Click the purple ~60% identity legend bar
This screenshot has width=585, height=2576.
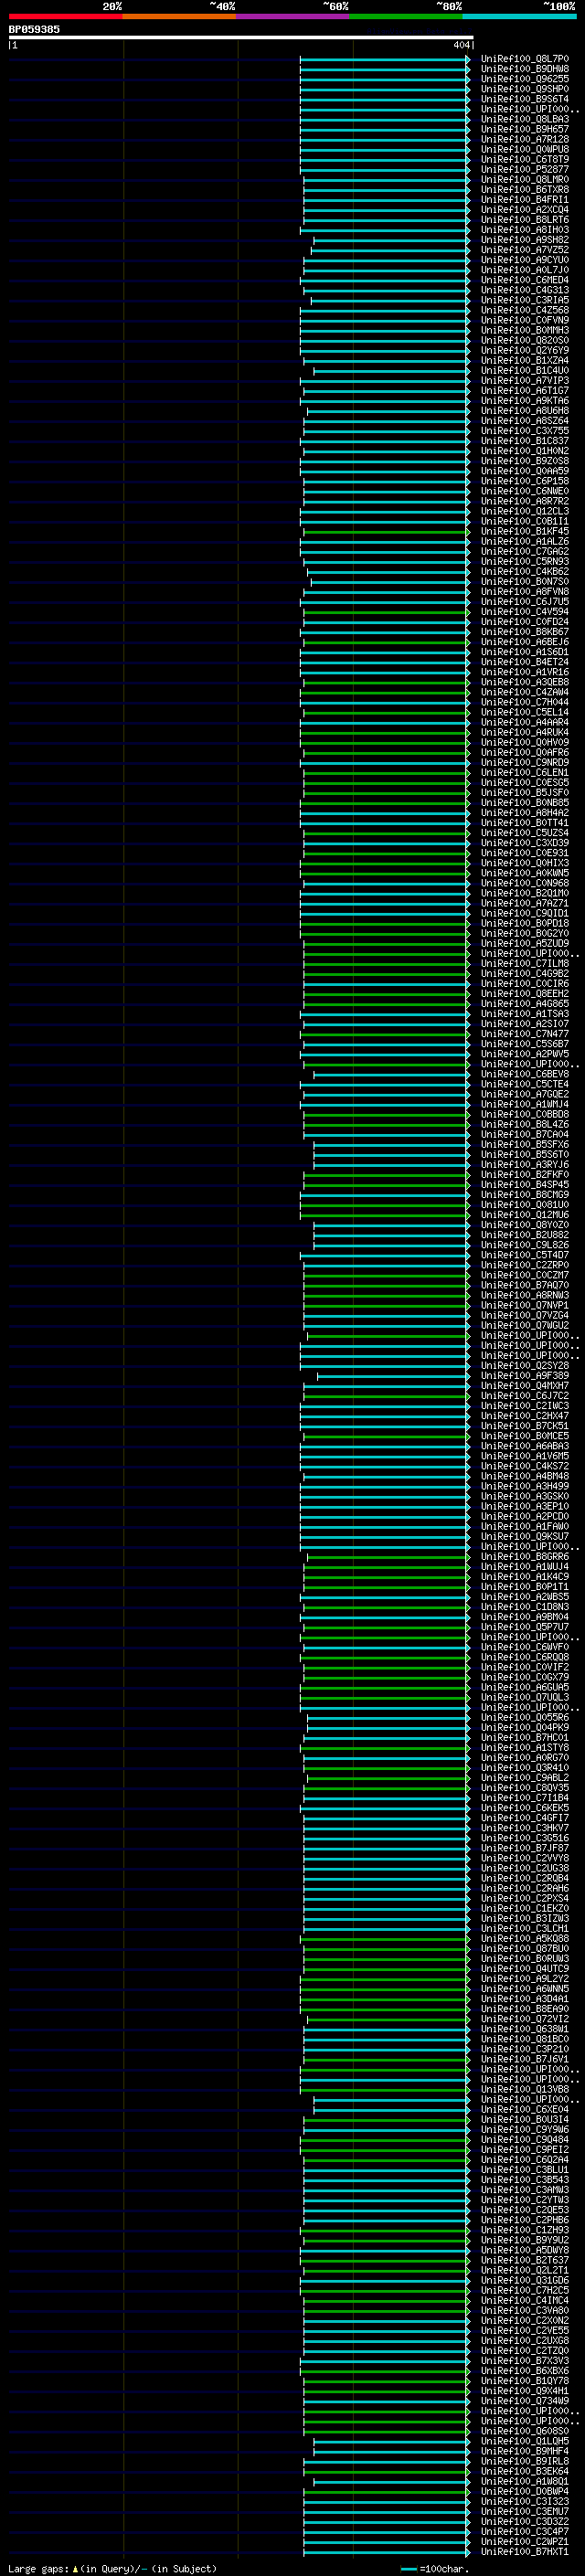293,16
